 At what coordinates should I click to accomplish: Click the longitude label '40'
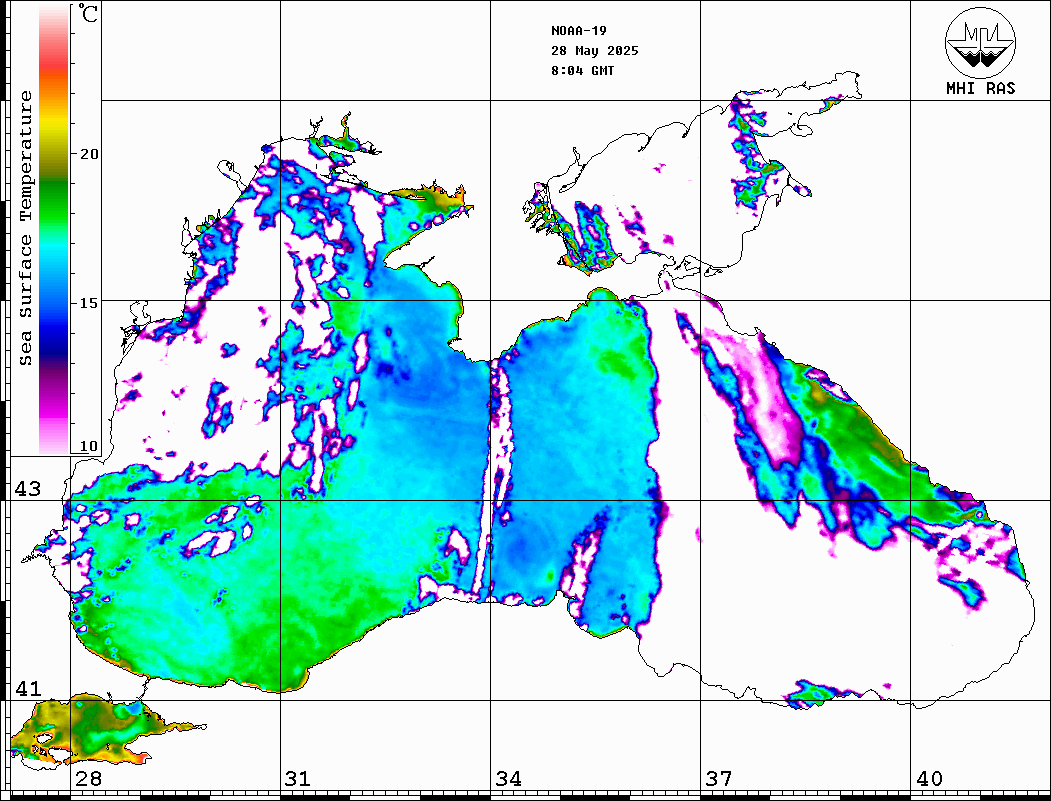point(929,779)
